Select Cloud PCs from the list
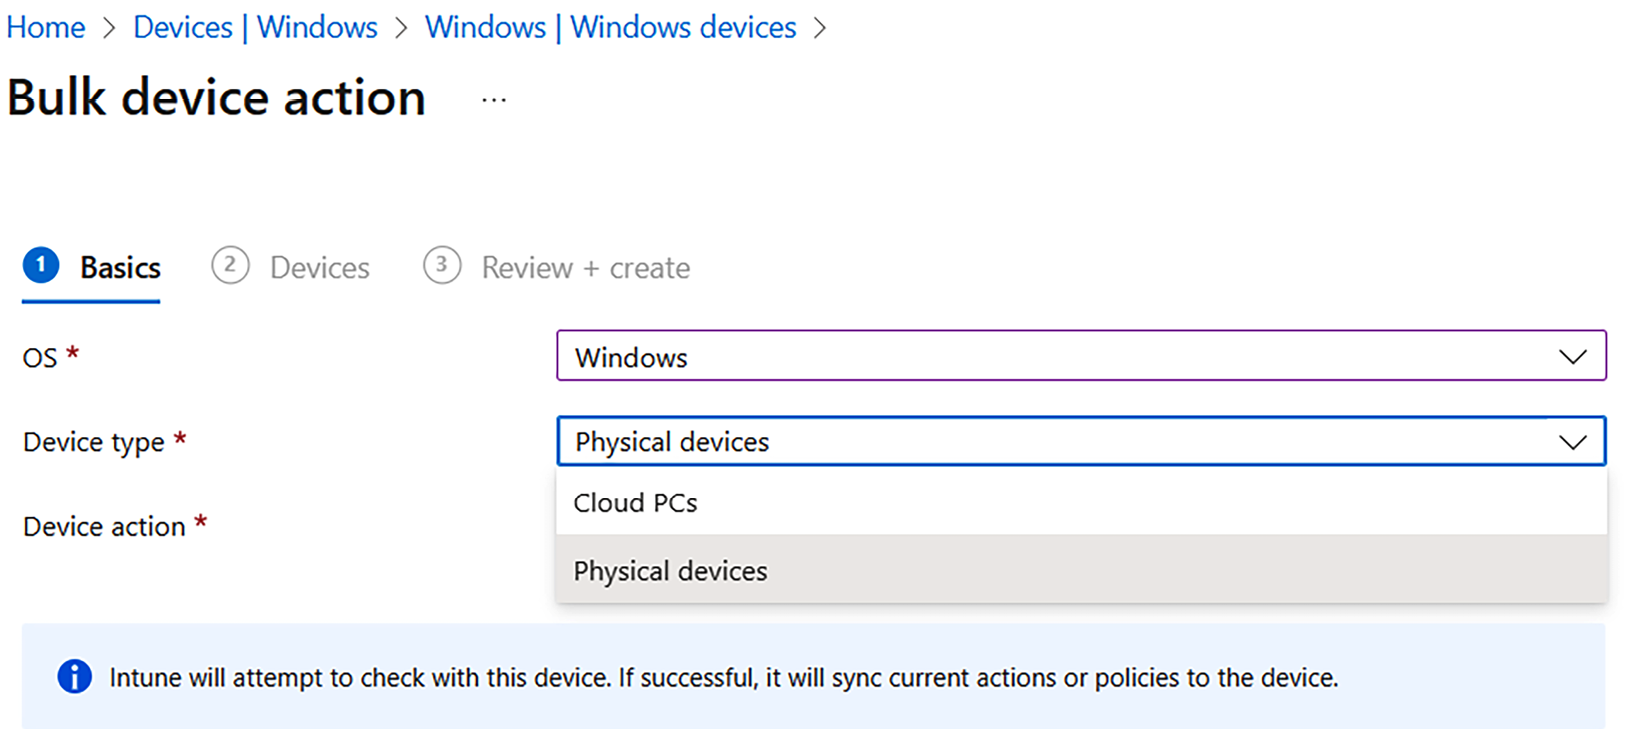The image size is (1628, 729). click(x=636, y=503)
